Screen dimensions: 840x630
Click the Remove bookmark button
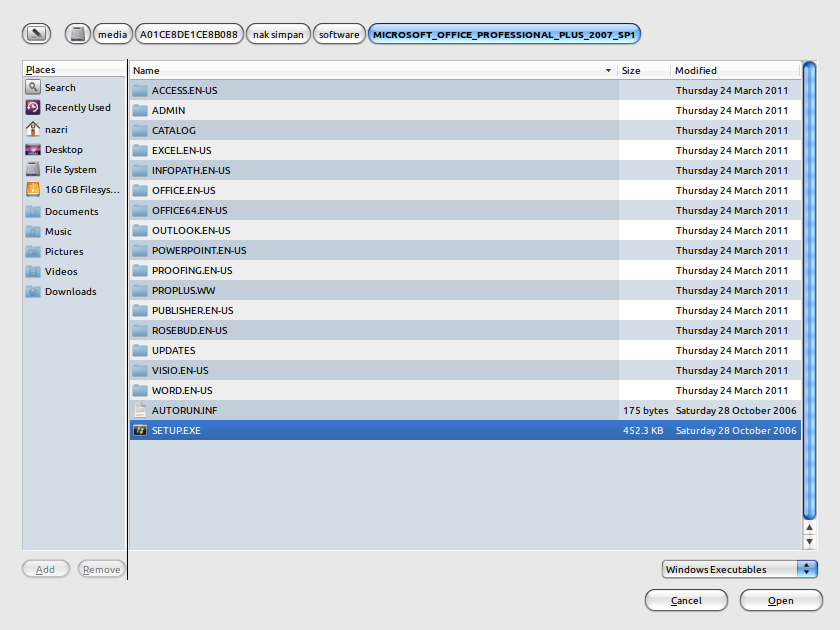coord(102,569)
